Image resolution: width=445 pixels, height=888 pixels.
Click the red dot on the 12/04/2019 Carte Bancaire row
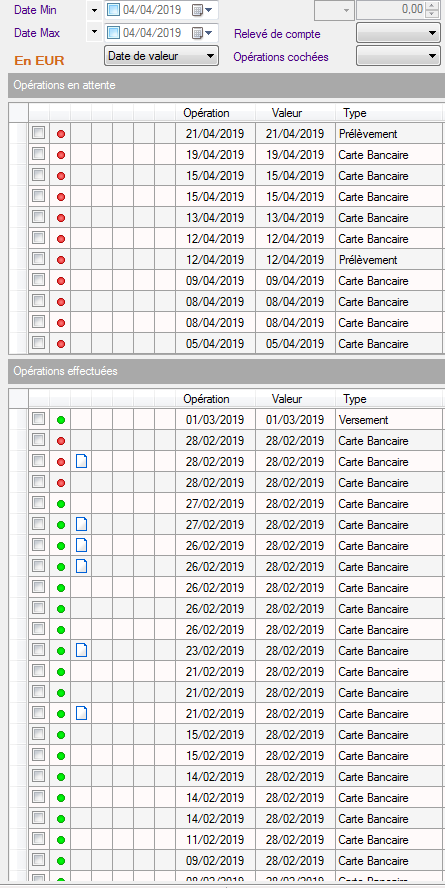(x=61, y=239)
